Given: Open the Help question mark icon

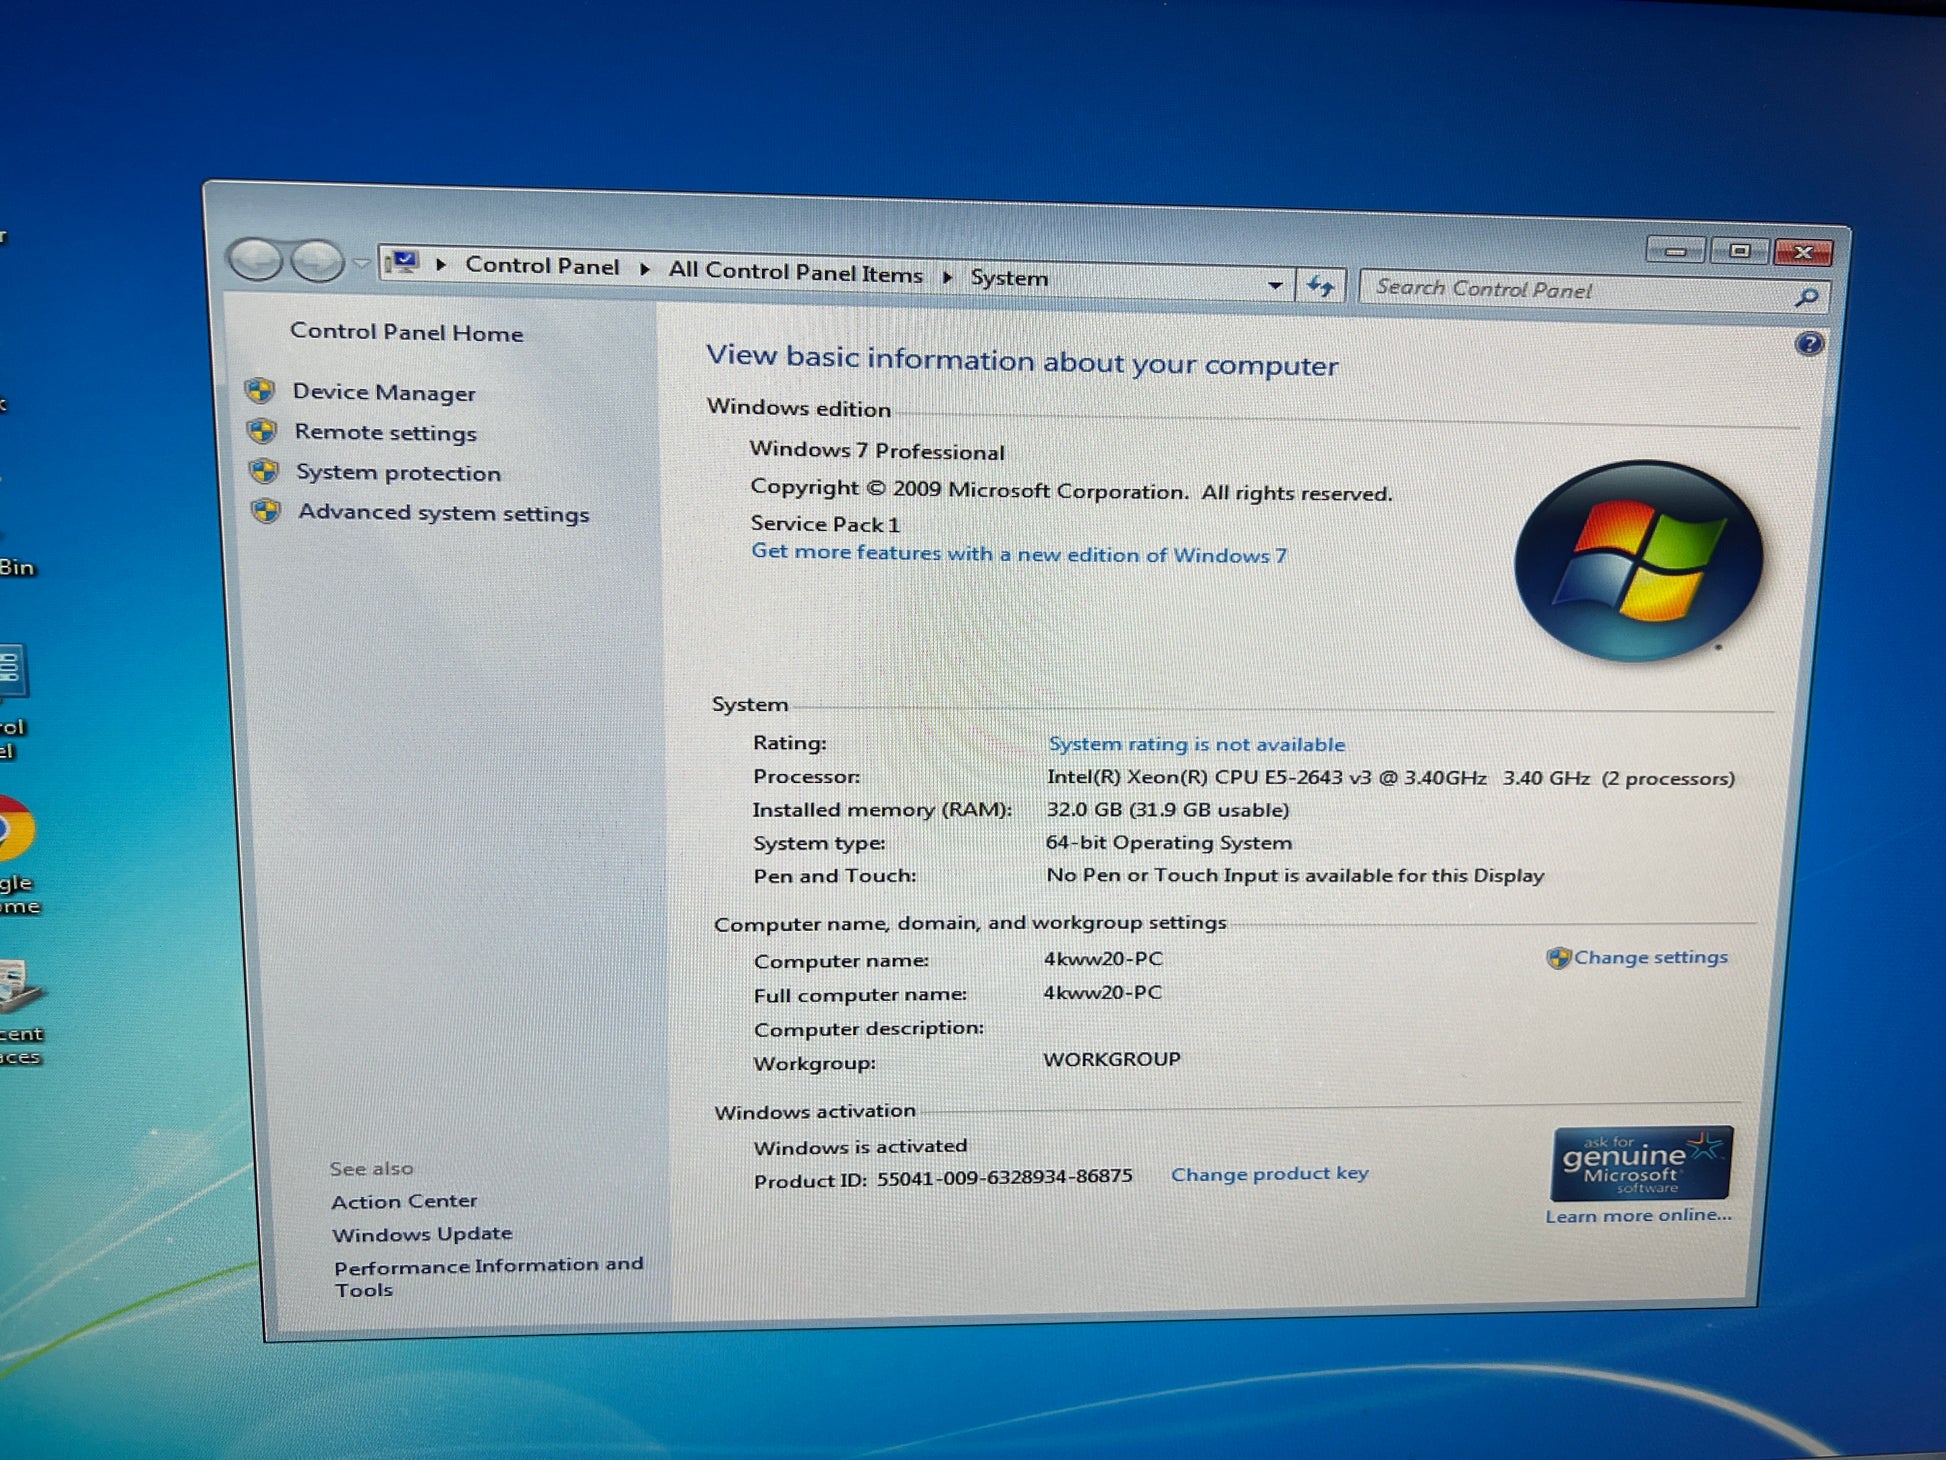Looking at the screenshot, I should pyautogui.click(x=1809, y=344).
